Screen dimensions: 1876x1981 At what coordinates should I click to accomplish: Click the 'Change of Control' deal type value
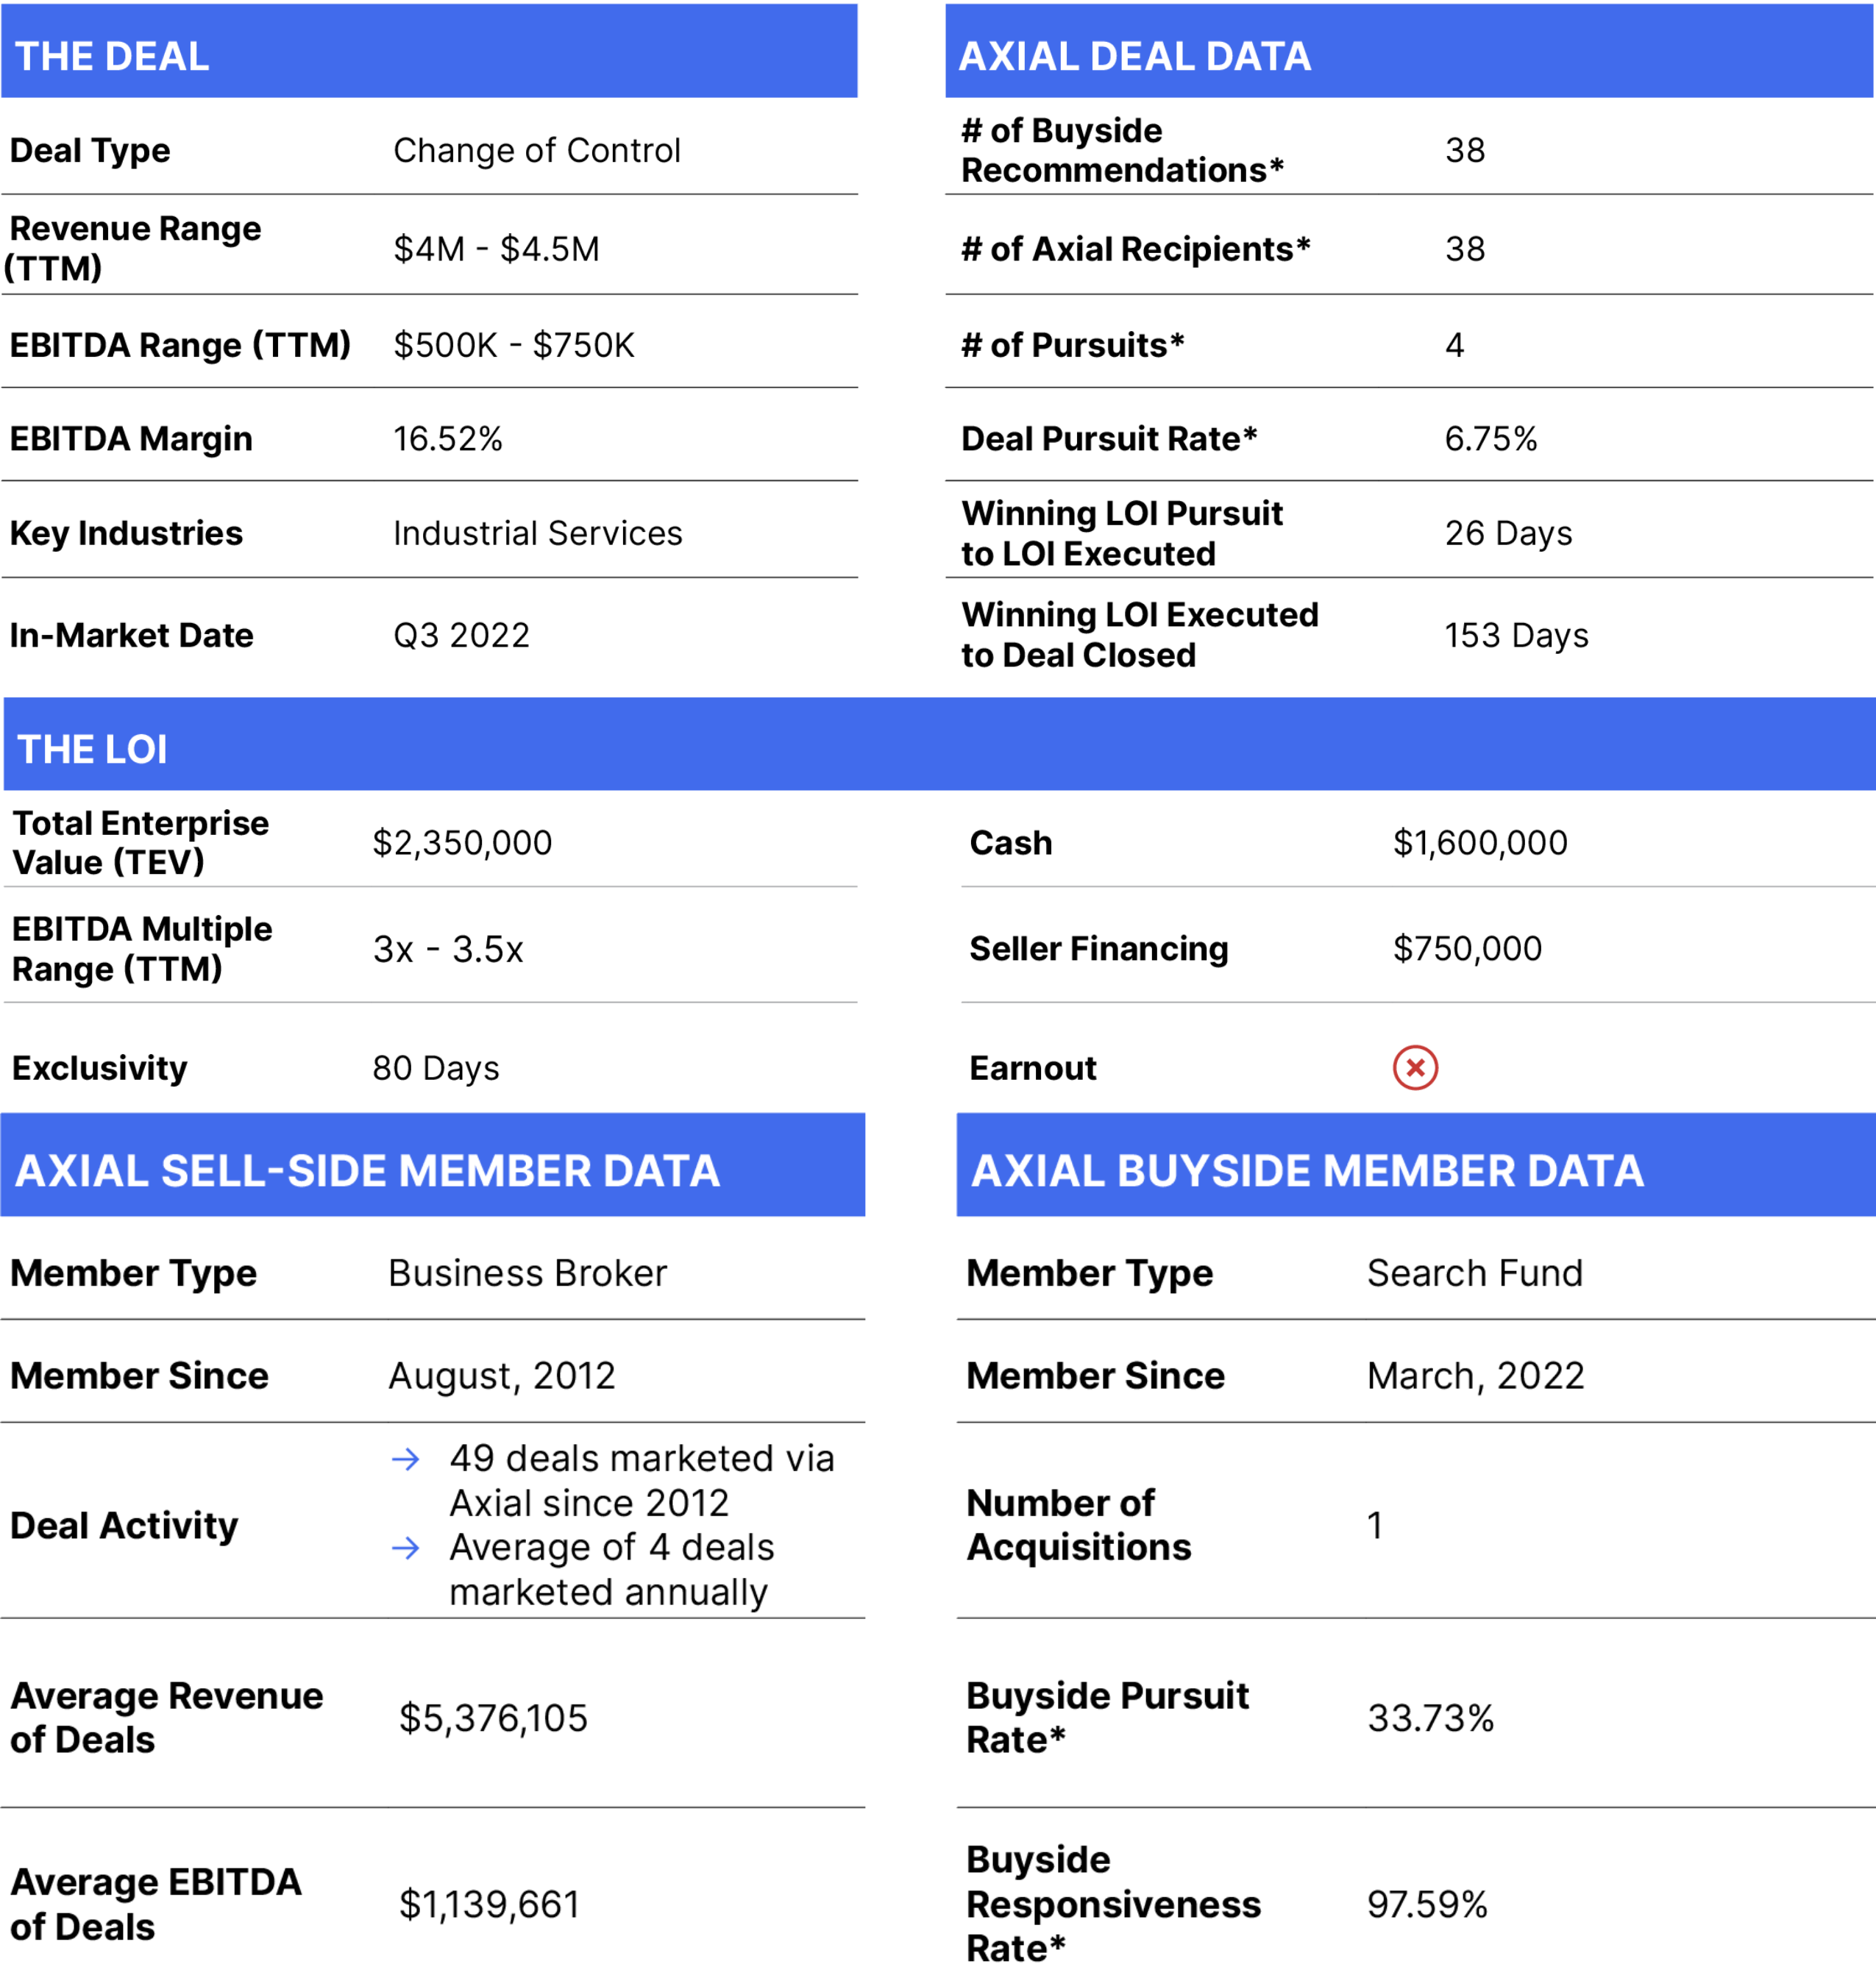(537, 150)
